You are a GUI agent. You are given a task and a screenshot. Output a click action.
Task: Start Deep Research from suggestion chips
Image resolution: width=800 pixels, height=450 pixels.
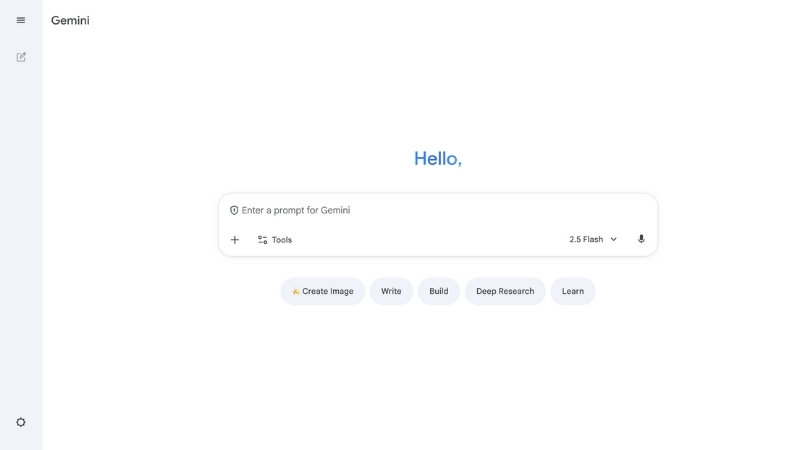(505, 291)
